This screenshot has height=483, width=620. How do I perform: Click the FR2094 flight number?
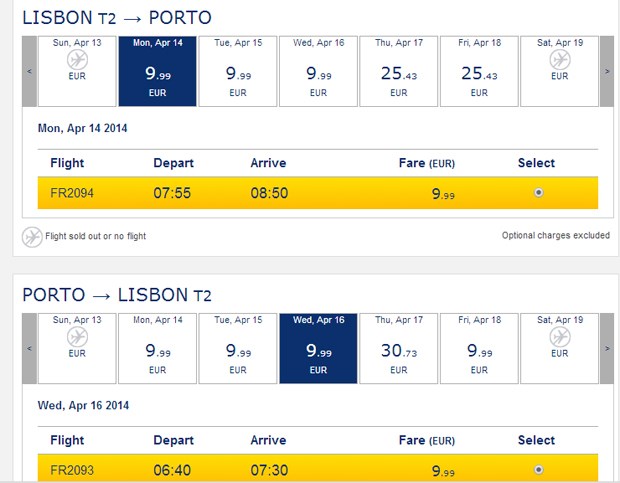[x=72, y=193]
